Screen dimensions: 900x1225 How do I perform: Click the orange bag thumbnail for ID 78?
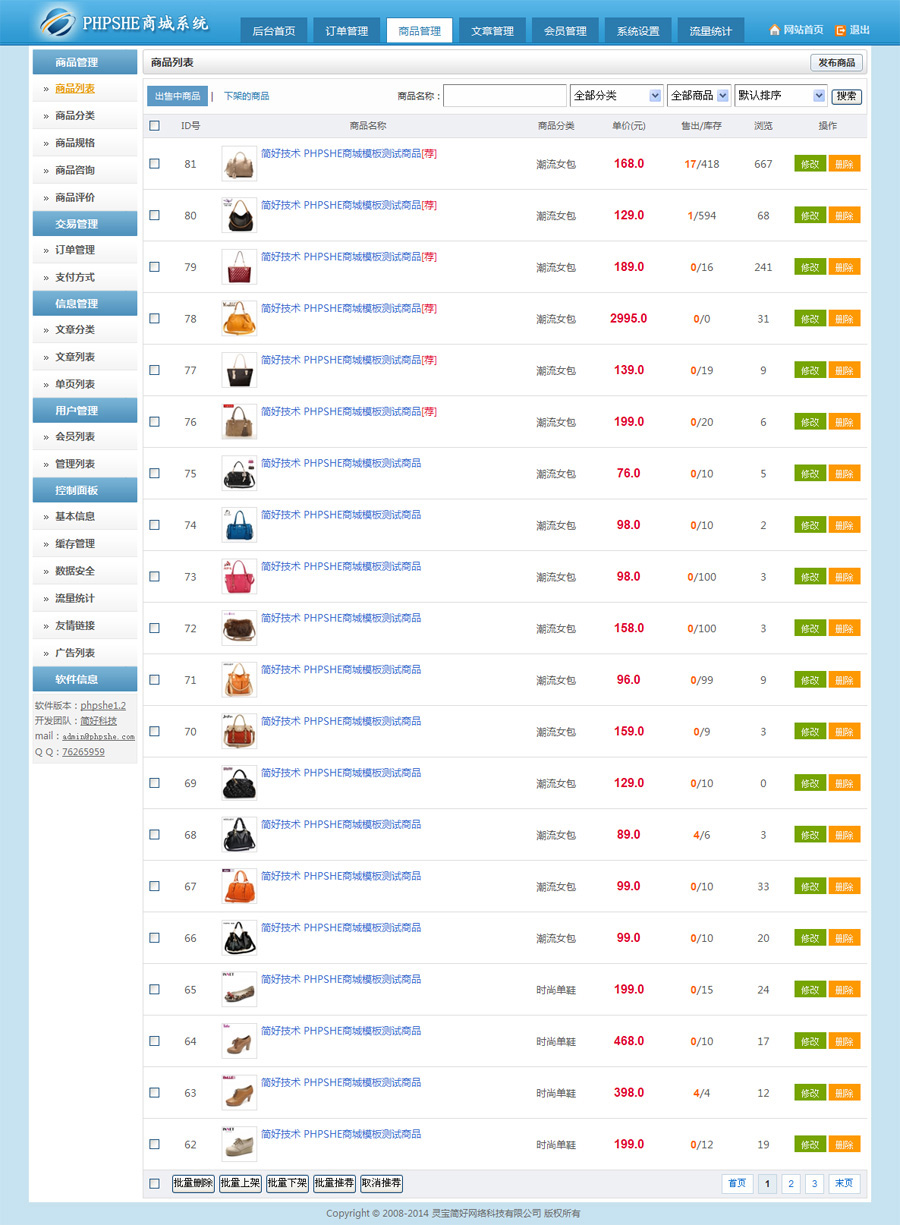[x=239, y=319]
